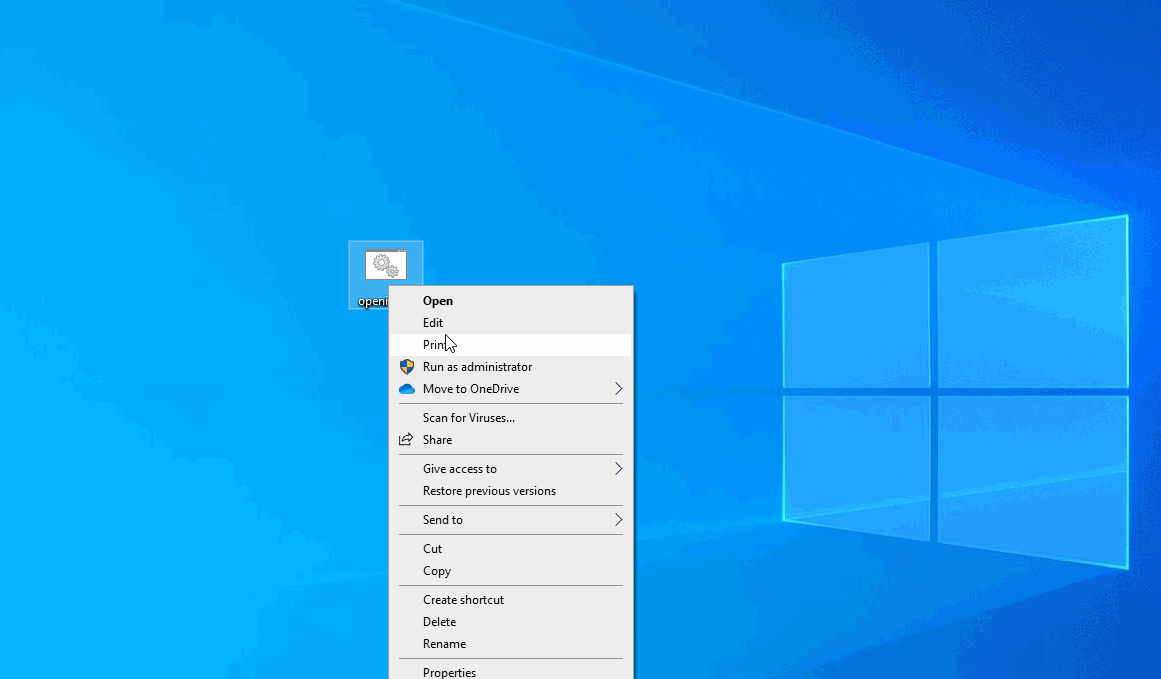Expand the Move to OneDrive arrow
Image resolution: width=1161 pixels, height=679 pixels.
click(x=618, y=389)
